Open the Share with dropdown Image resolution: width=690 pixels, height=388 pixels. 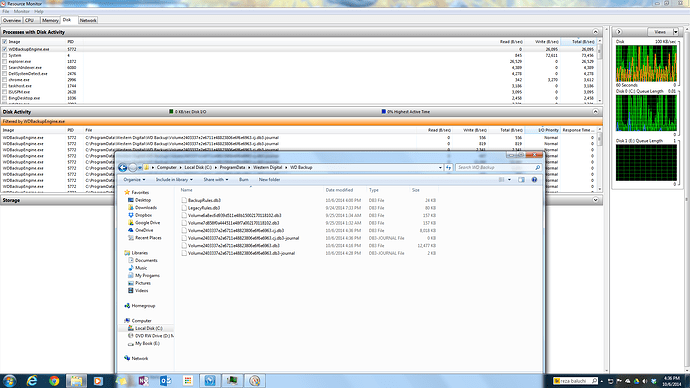[x=216, y=180]
